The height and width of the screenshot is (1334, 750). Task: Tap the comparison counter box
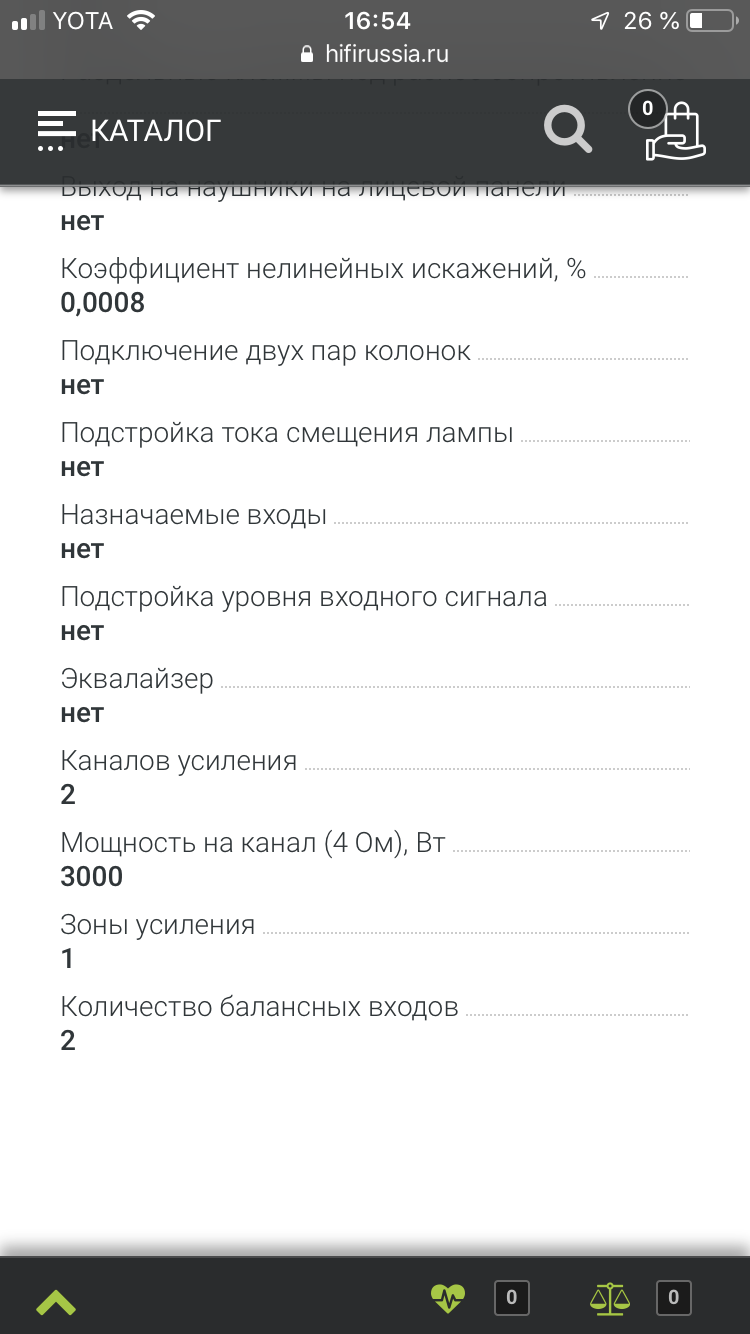(673, 1298)
